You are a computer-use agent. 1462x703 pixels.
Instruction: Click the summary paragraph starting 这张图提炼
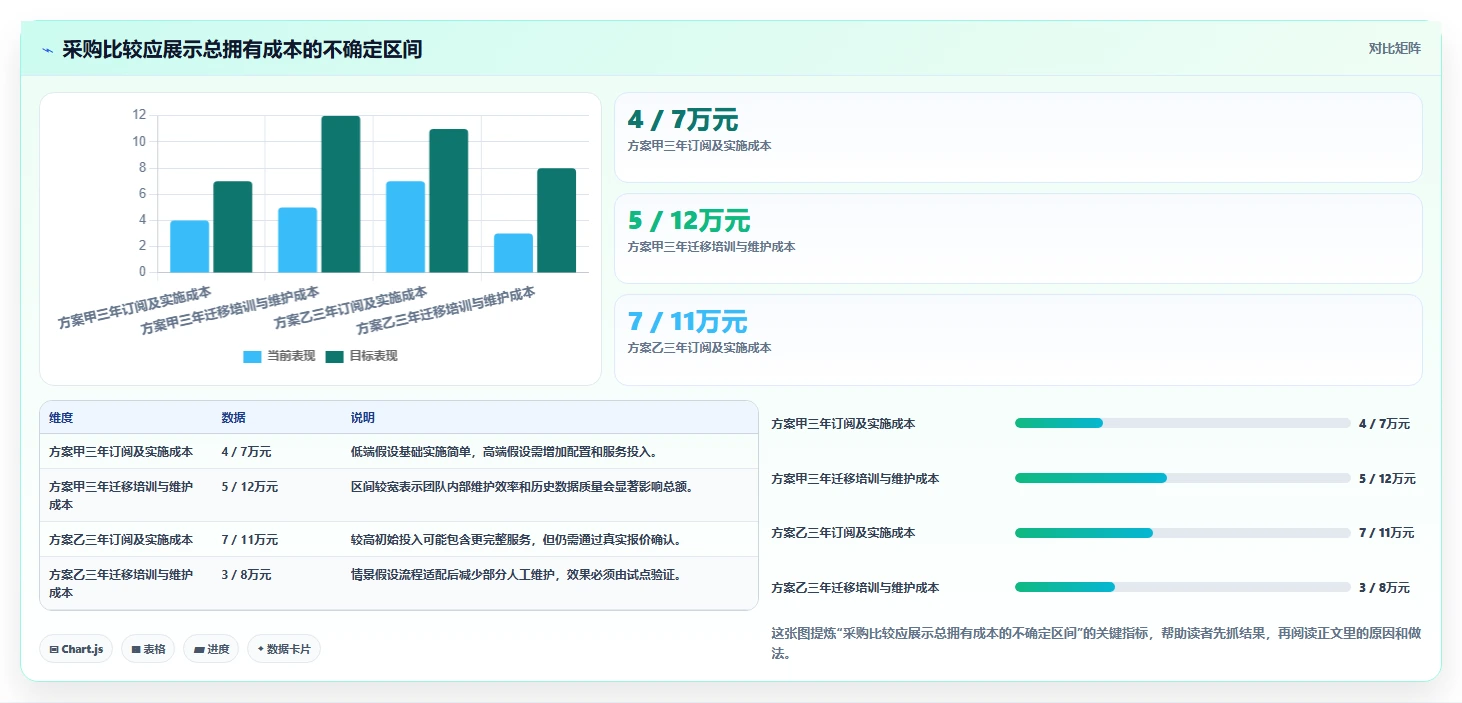point(1096,643)
